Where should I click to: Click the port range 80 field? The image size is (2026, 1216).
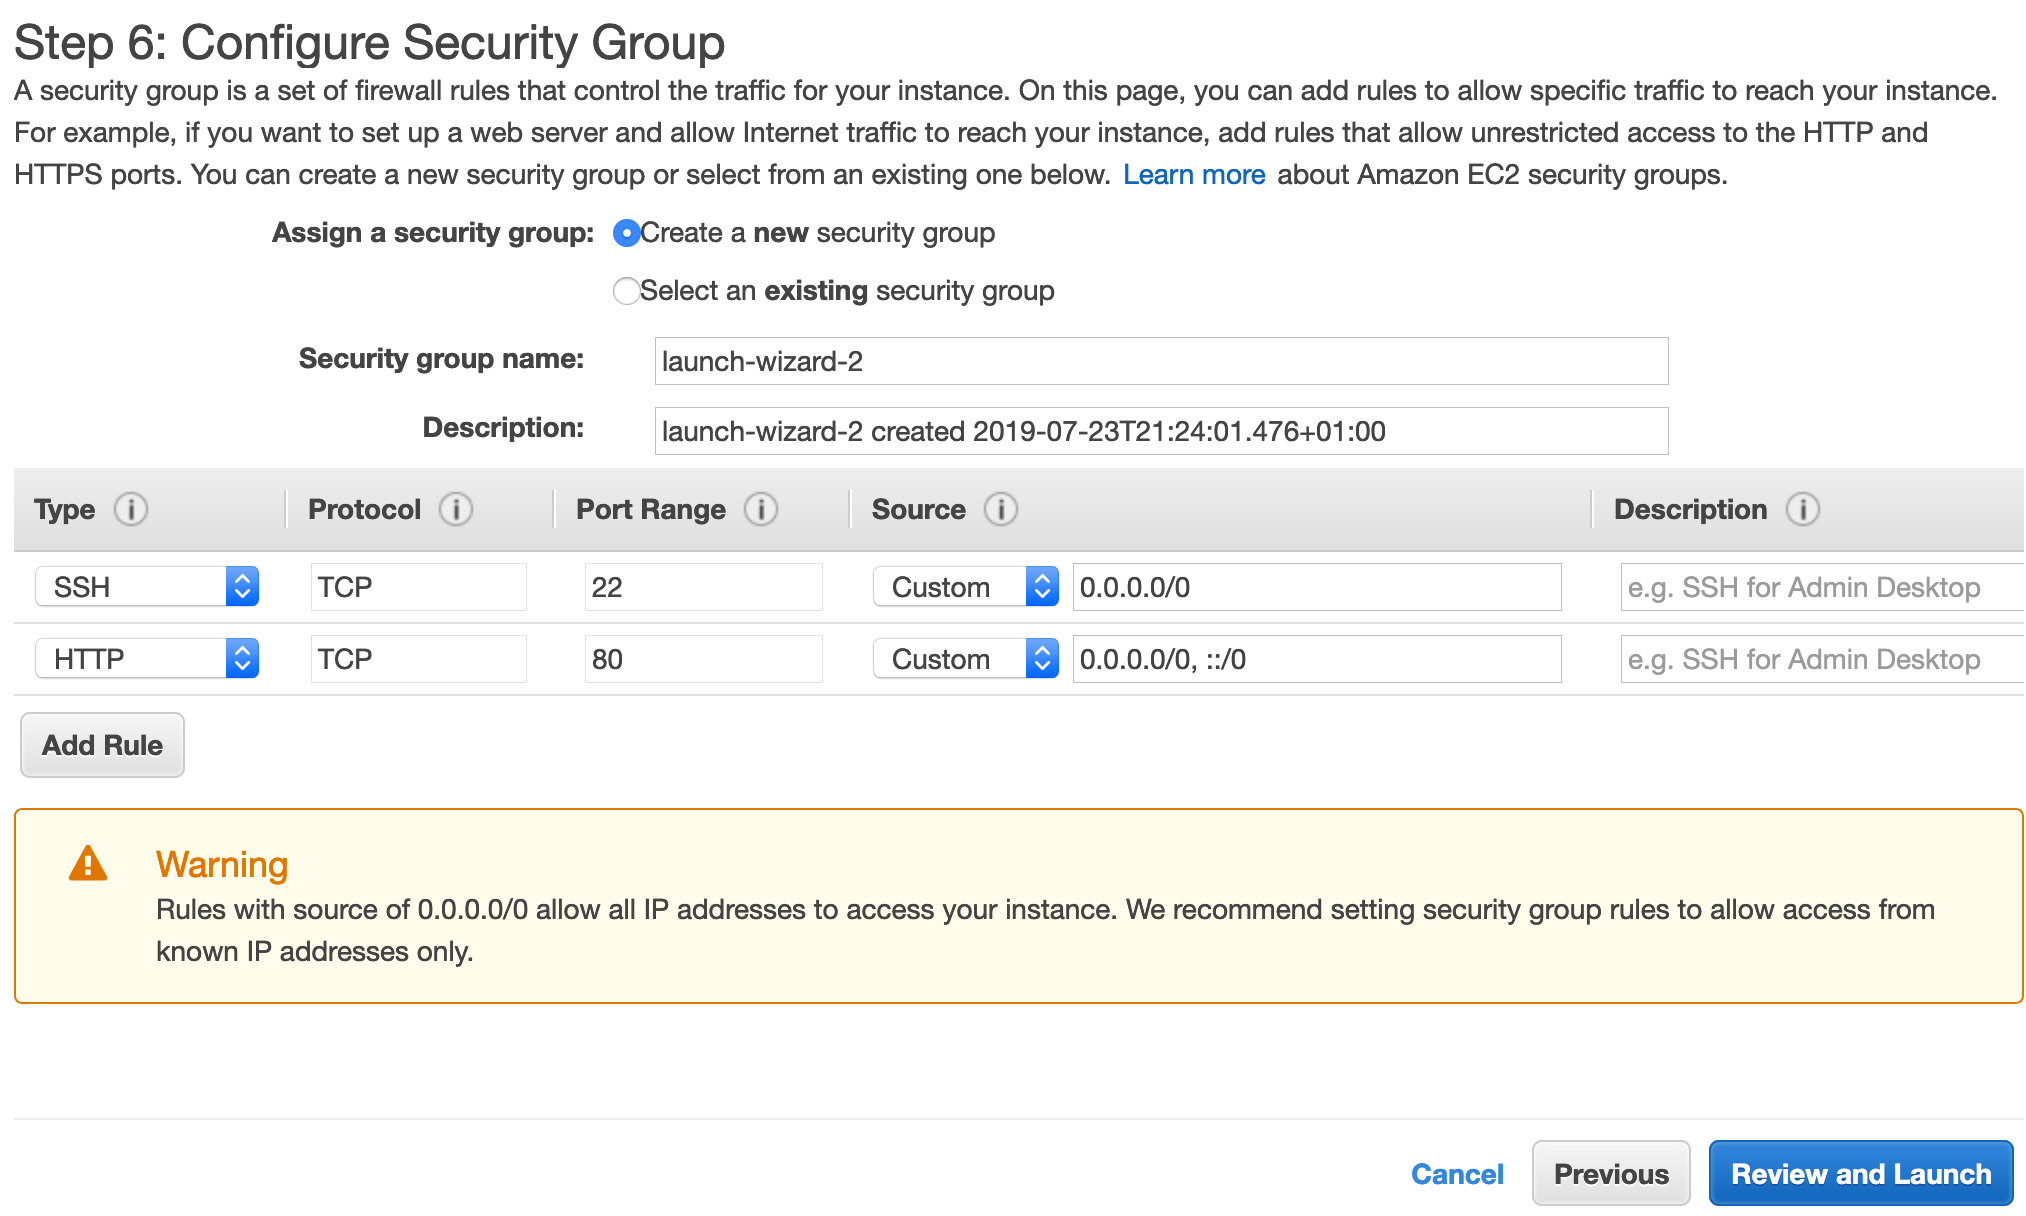pyautogui.click(x=703, y=659)
